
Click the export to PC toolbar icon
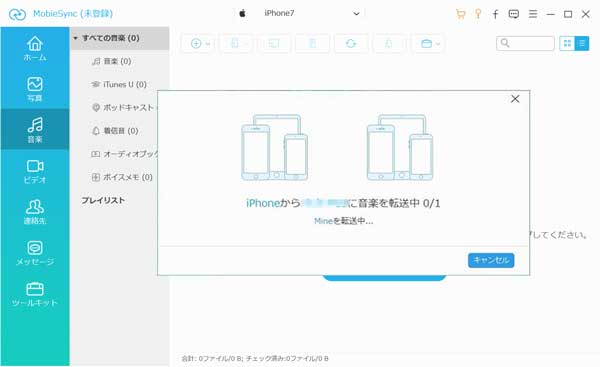click(x=274, y=44)
